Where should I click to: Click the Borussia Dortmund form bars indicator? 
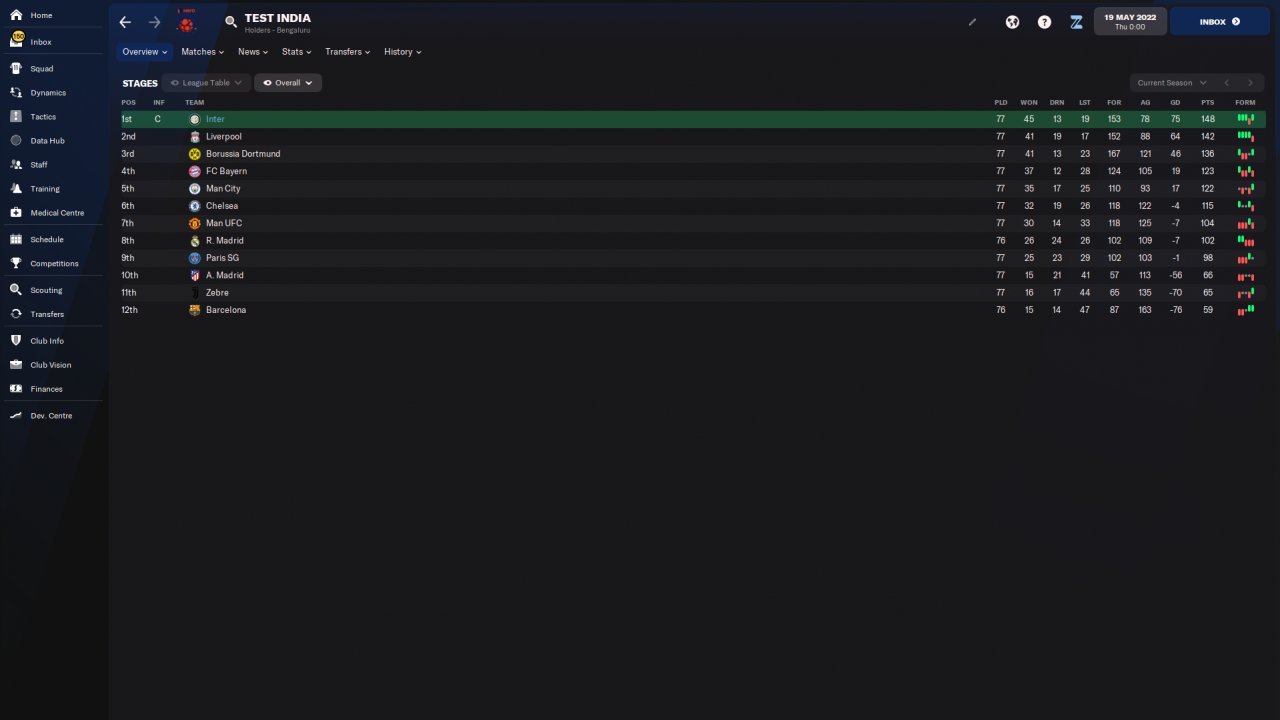coord(1245,154)
